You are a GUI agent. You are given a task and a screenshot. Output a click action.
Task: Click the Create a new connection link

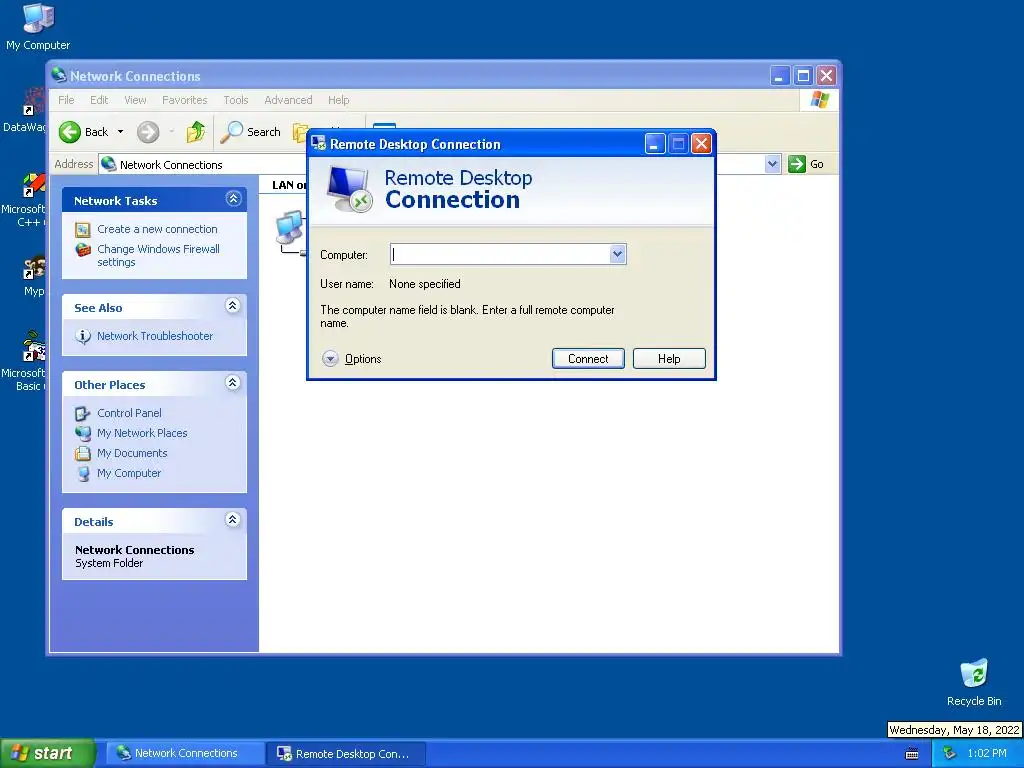click(157, 229)
